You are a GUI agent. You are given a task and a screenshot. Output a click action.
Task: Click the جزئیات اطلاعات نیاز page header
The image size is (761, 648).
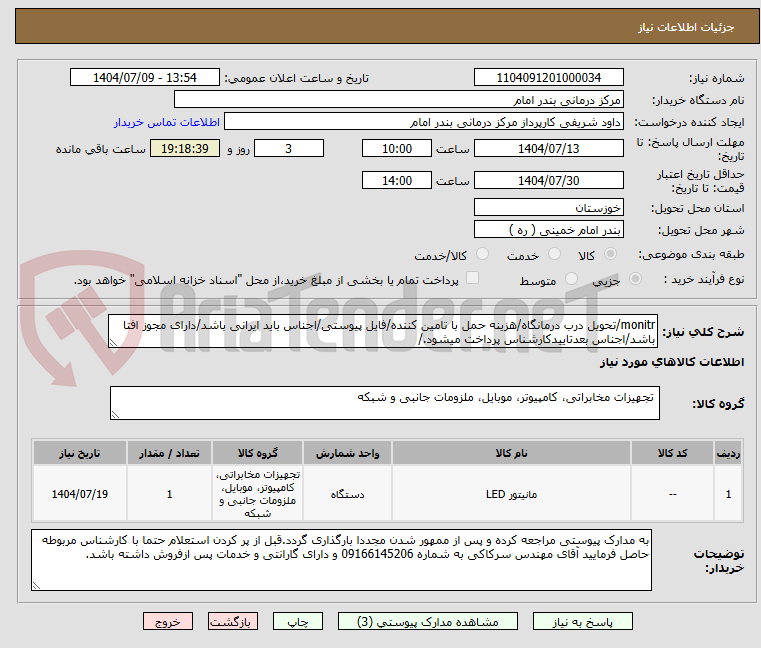click(685, 27)
